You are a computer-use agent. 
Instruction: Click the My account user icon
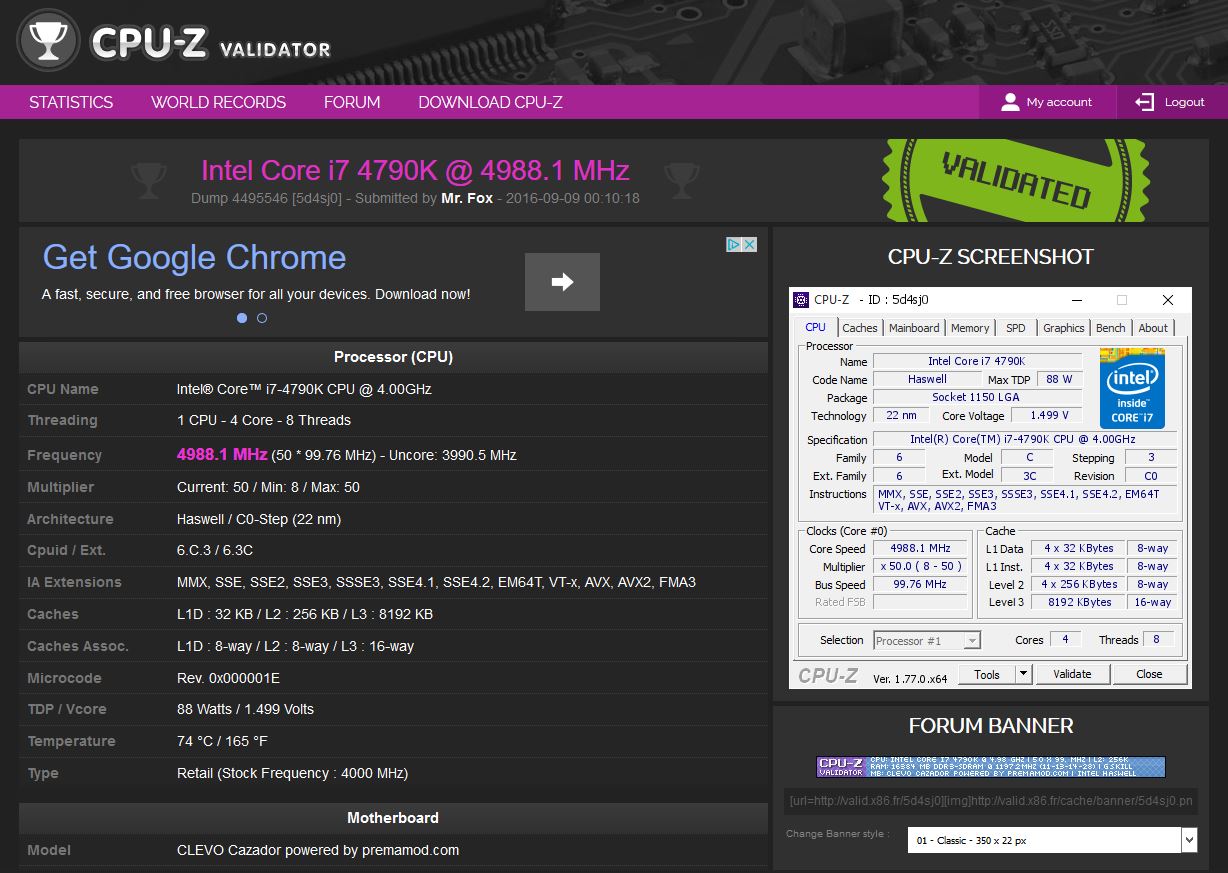click(x=1010, y=102)
